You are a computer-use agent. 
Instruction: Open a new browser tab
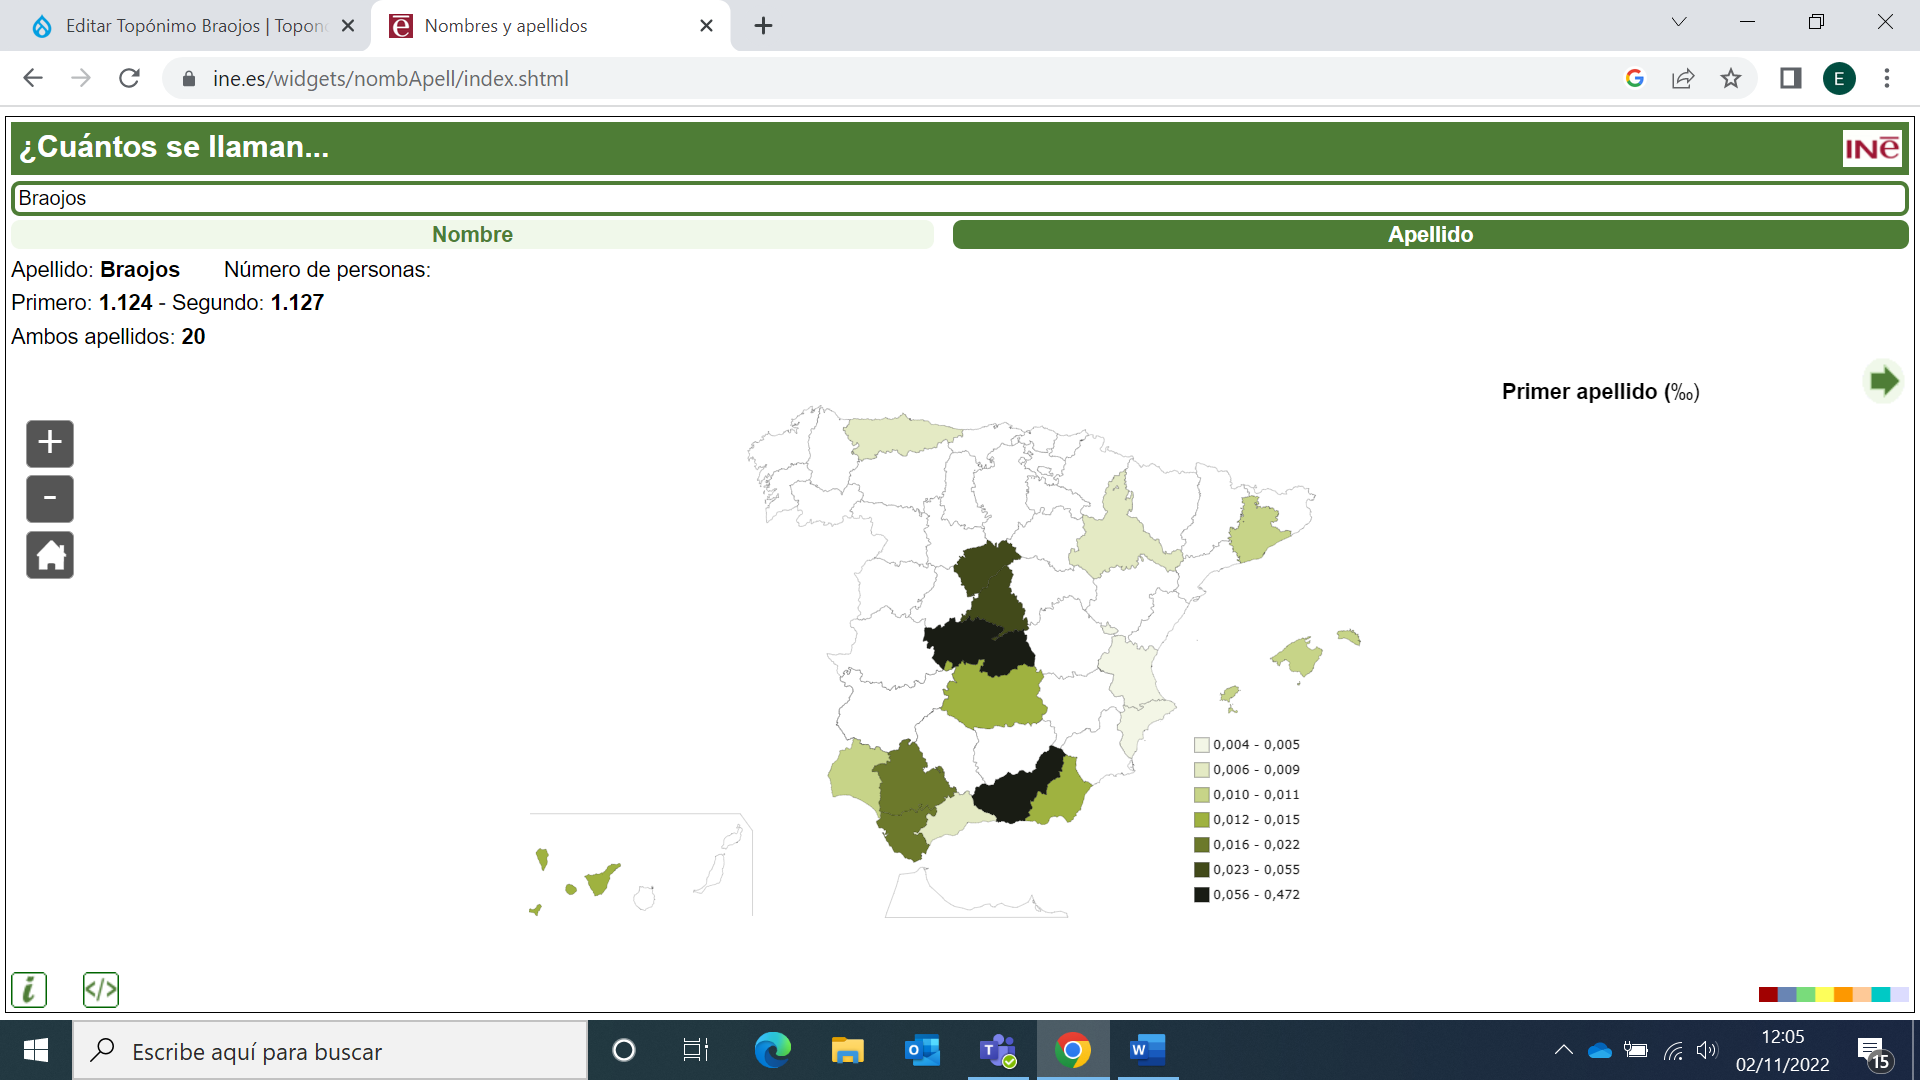(x=763, y=26)
